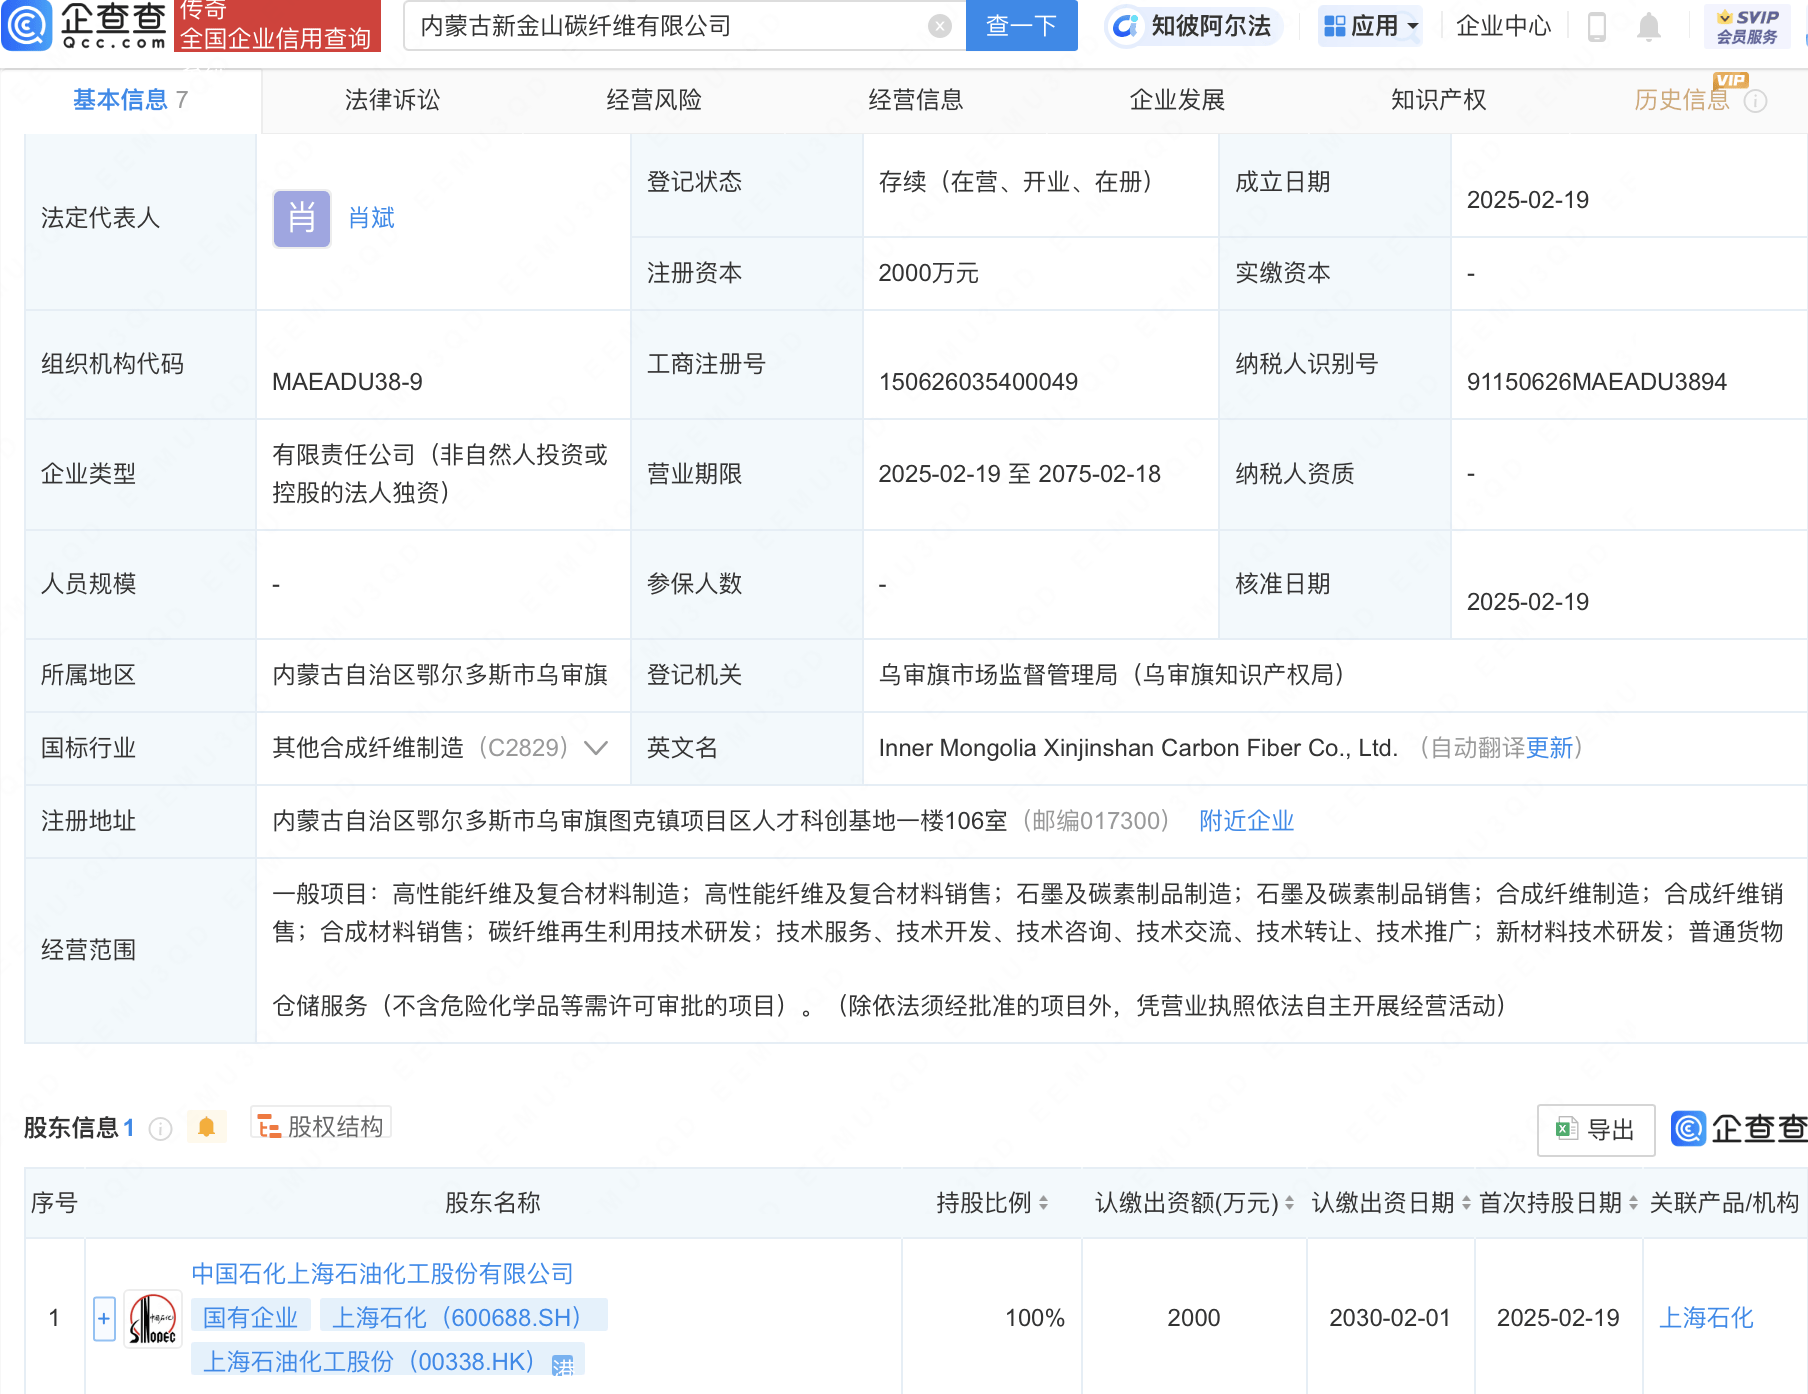Click the 查一下 search button
Screen dimensions: 1808x1394
(x=1021, y=26)
